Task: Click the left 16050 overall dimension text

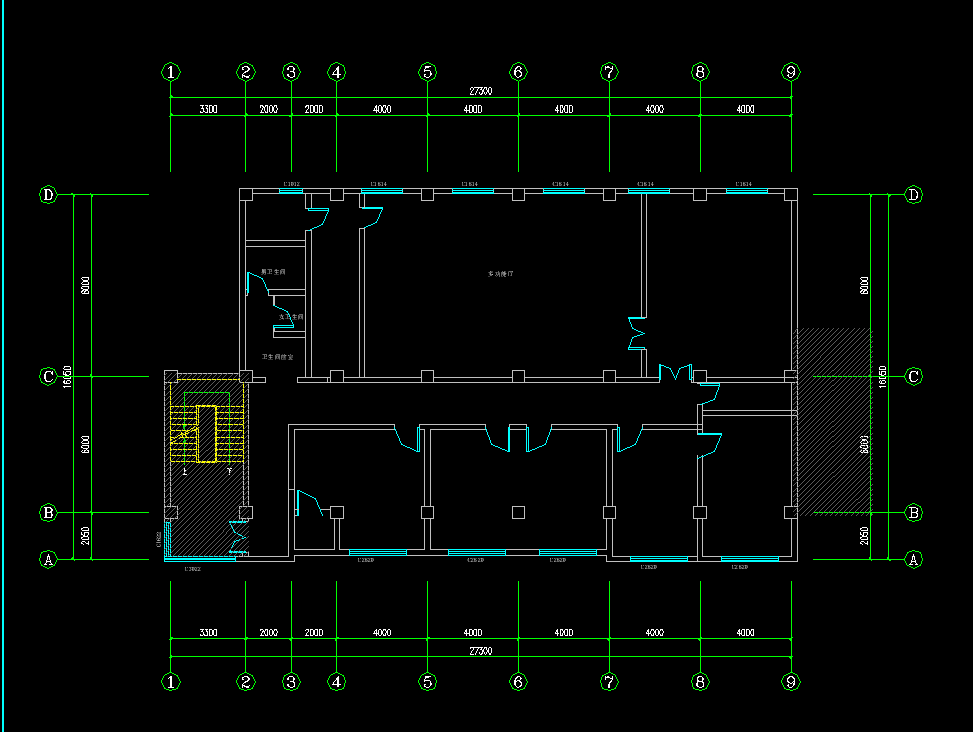Action: [x=66, y=377]
